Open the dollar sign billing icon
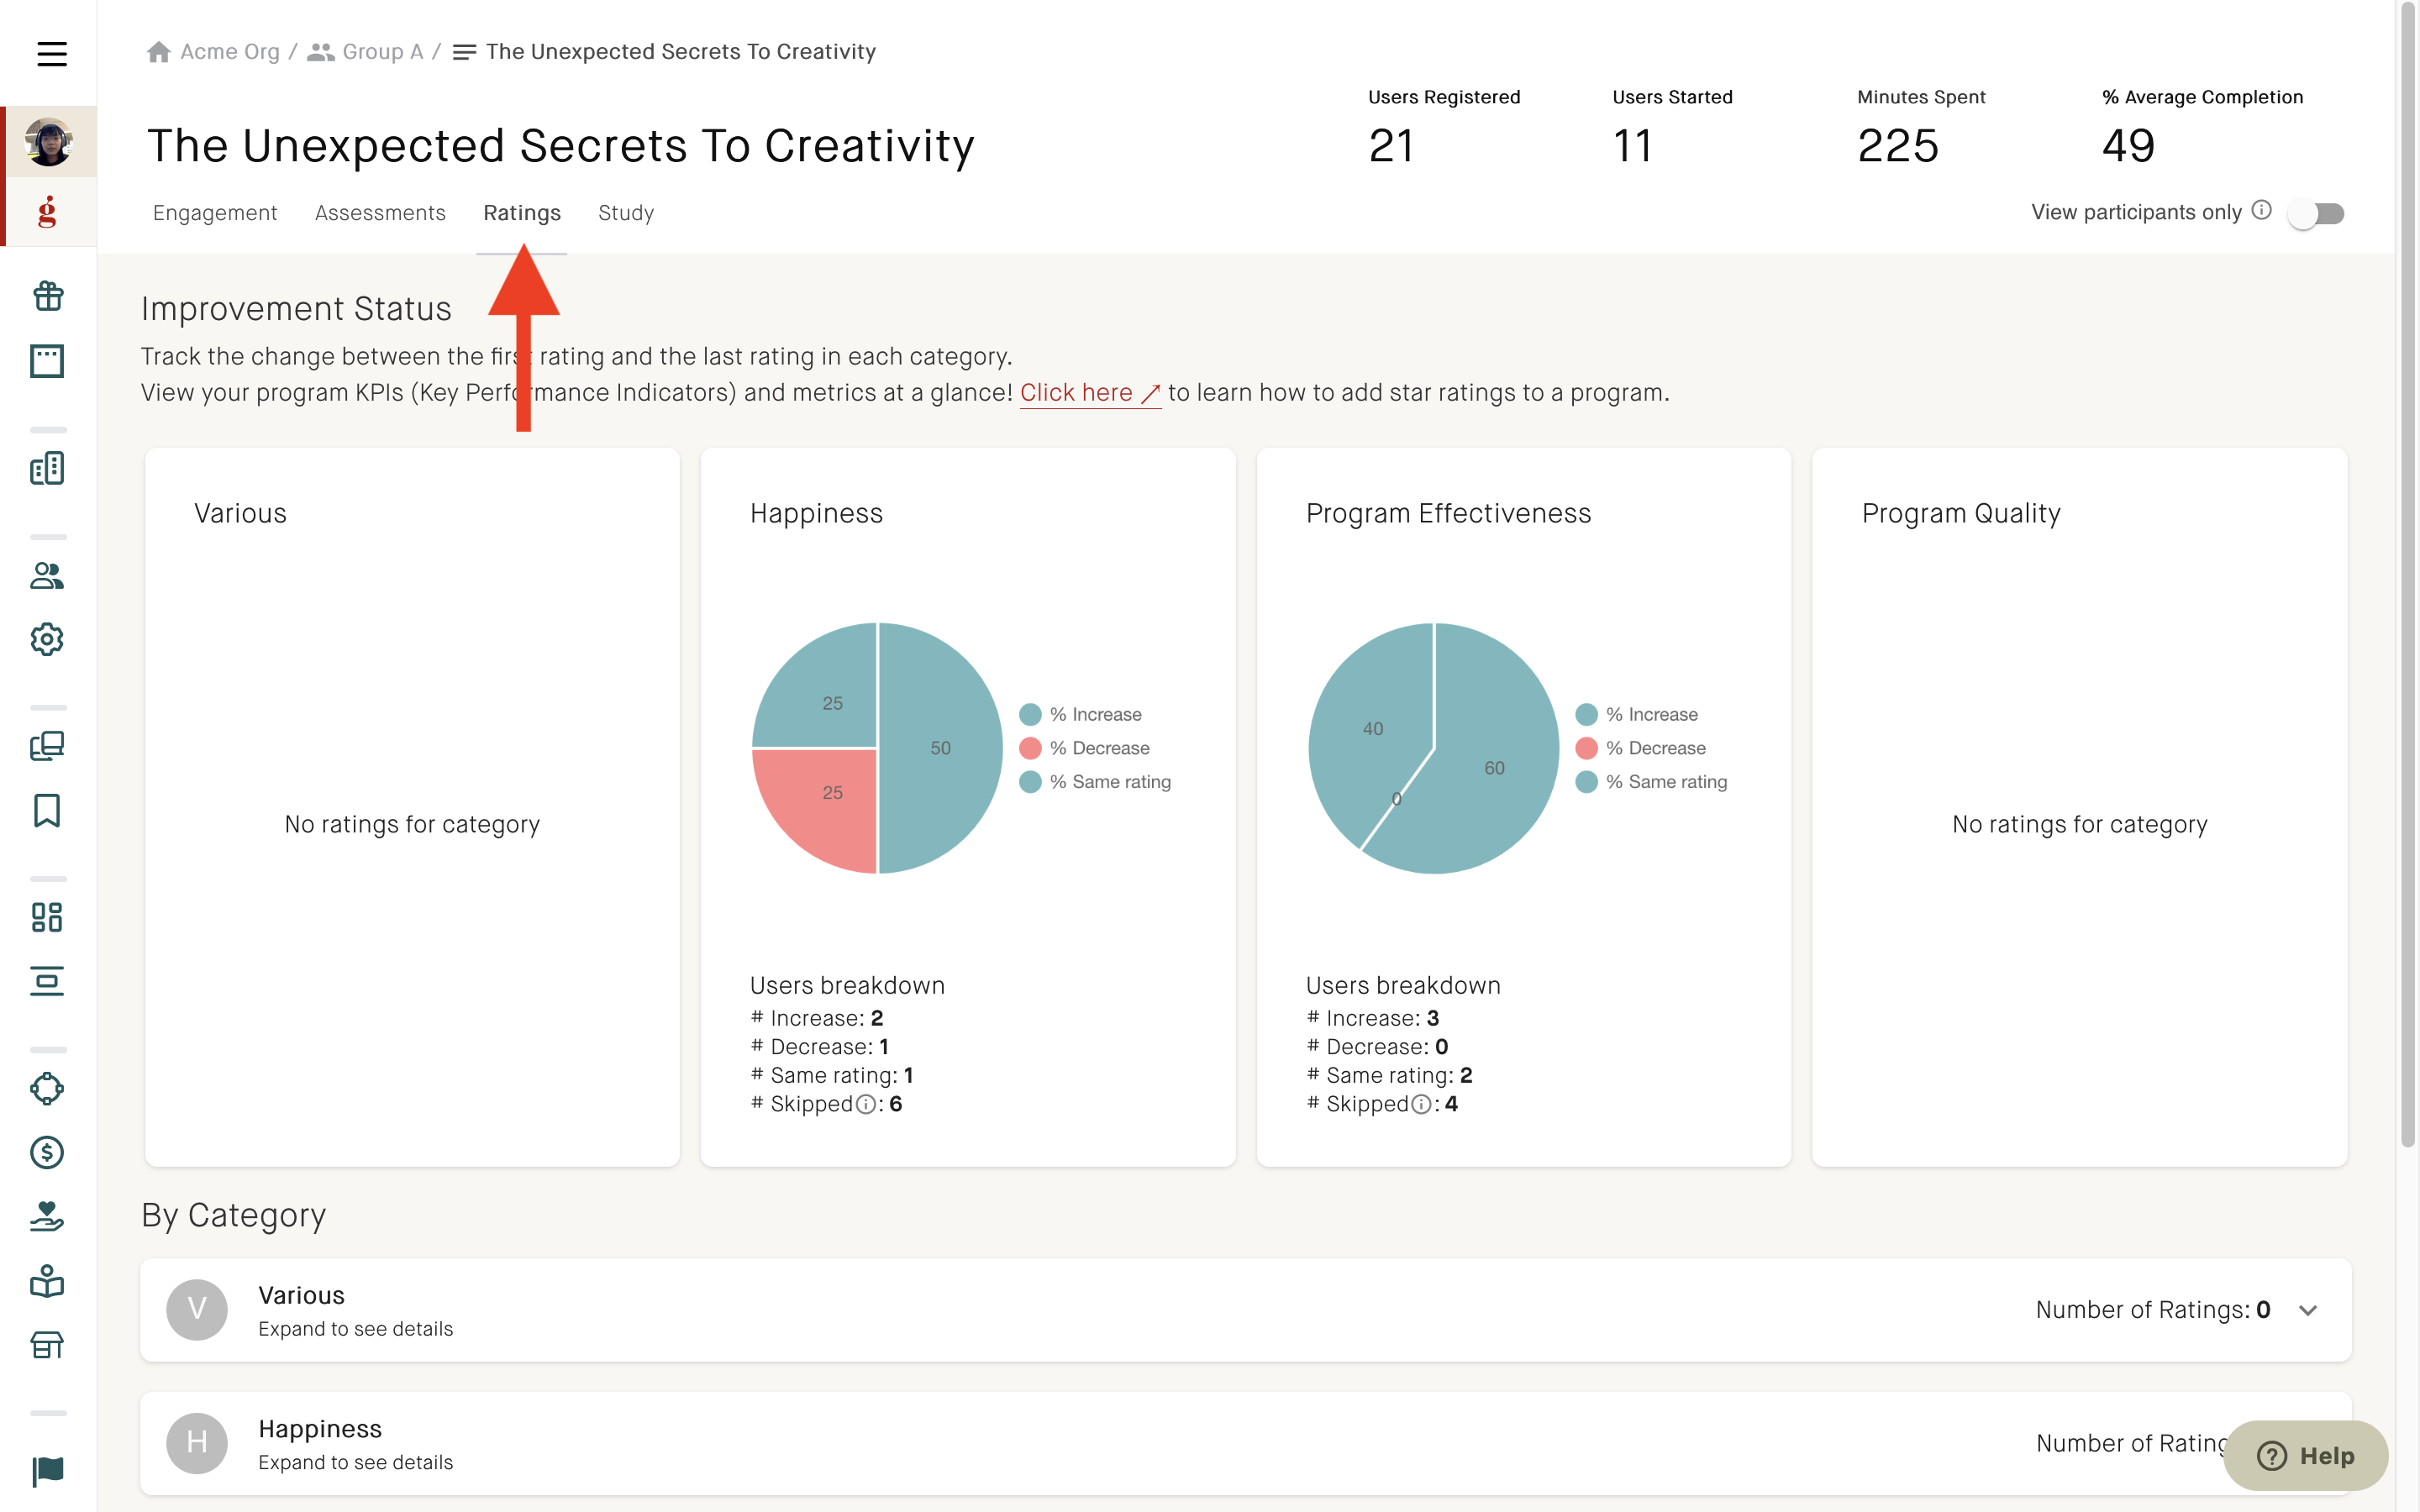2420x1512 pixels. coord(47,1152)
